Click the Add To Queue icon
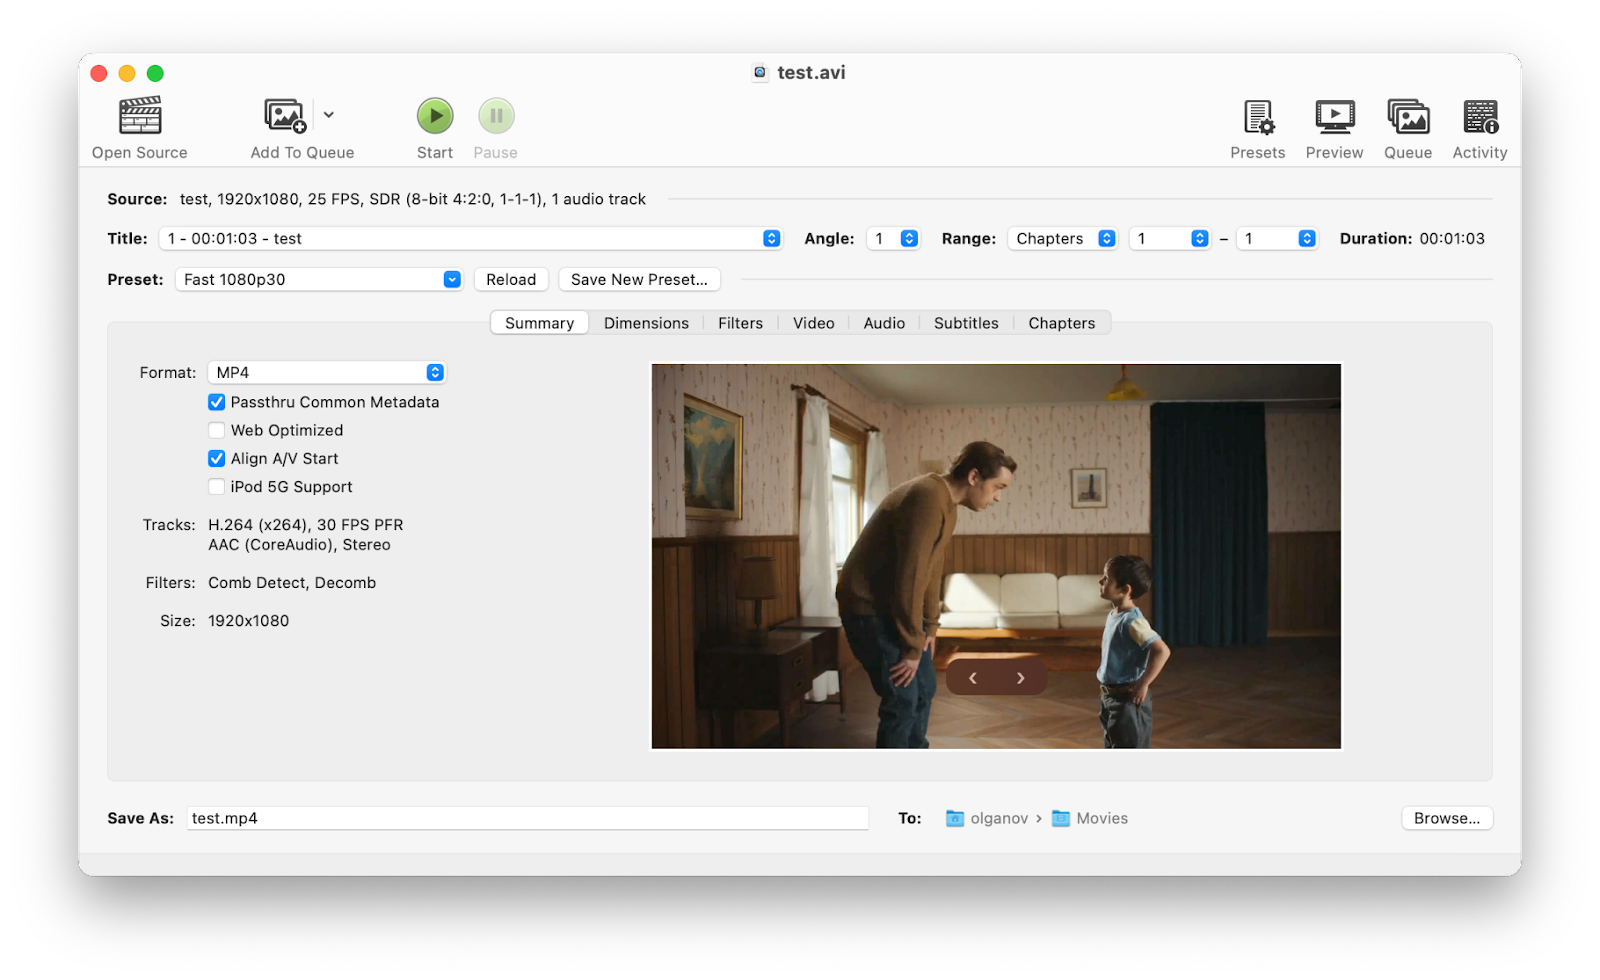Screen dimensions: 1600x980 283,116
